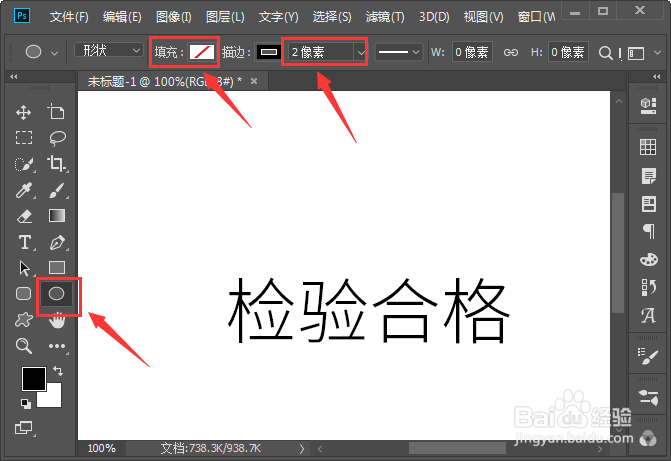Expand the status bar document info arrow

pos(301,449)
